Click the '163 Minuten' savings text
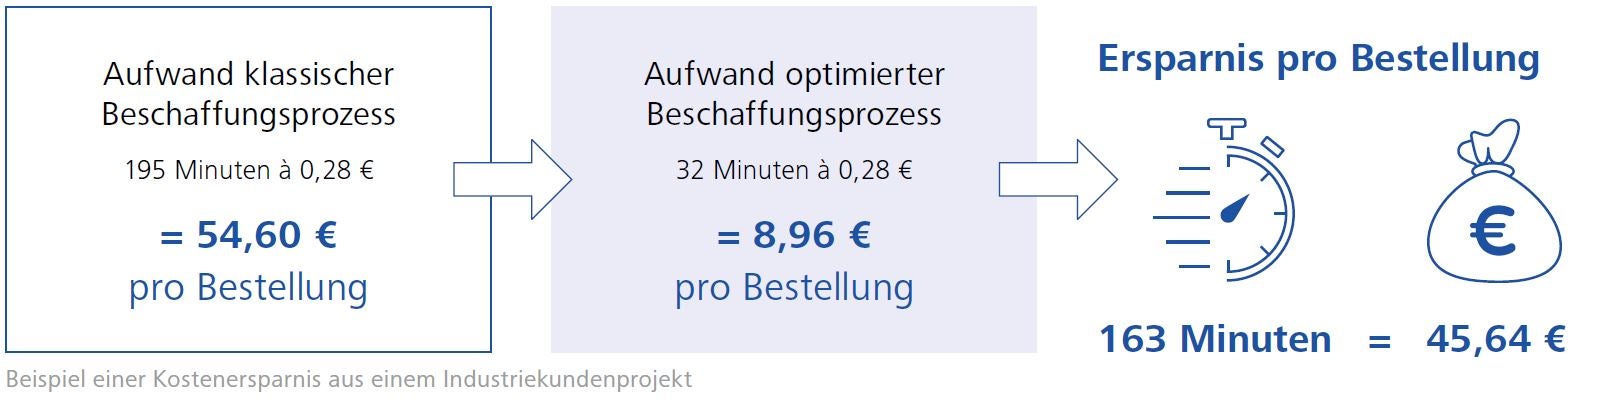Image resolution: width=1611 pixels, height=402 pixels. point(1215,339)
